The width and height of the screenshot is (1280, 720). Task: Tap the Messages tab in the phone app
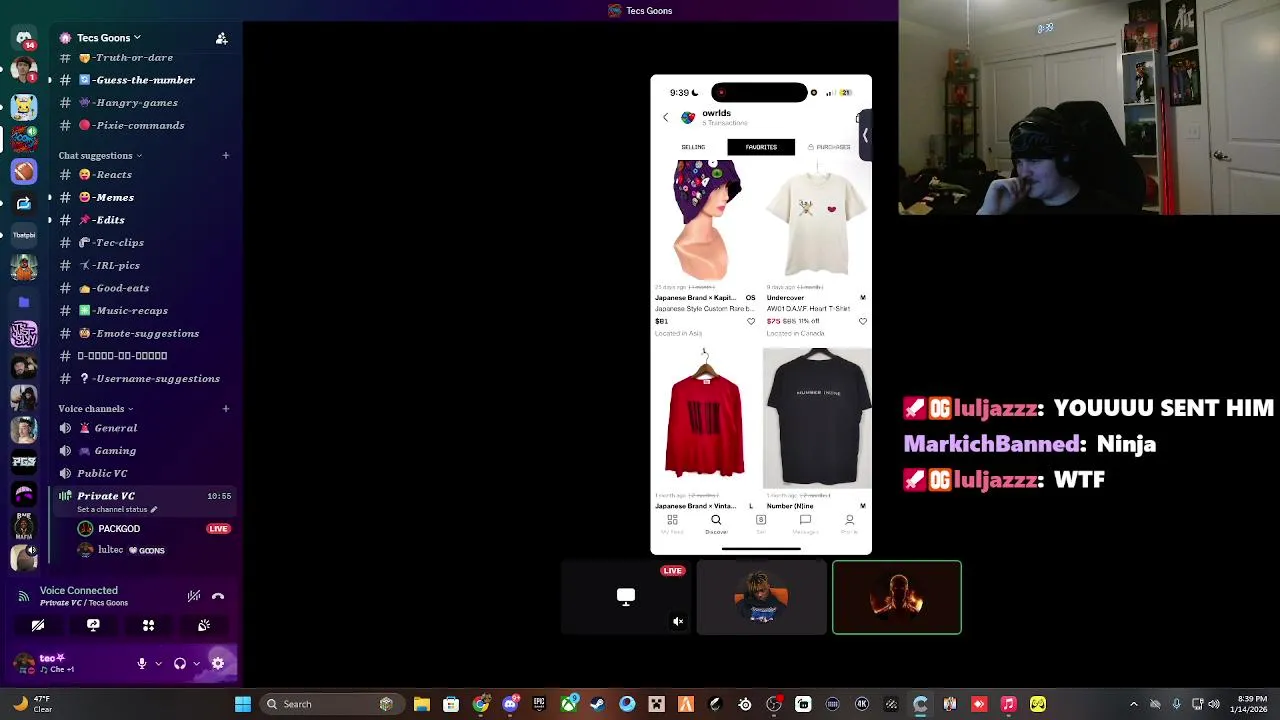pyautogui.click(x=805, y=523)
